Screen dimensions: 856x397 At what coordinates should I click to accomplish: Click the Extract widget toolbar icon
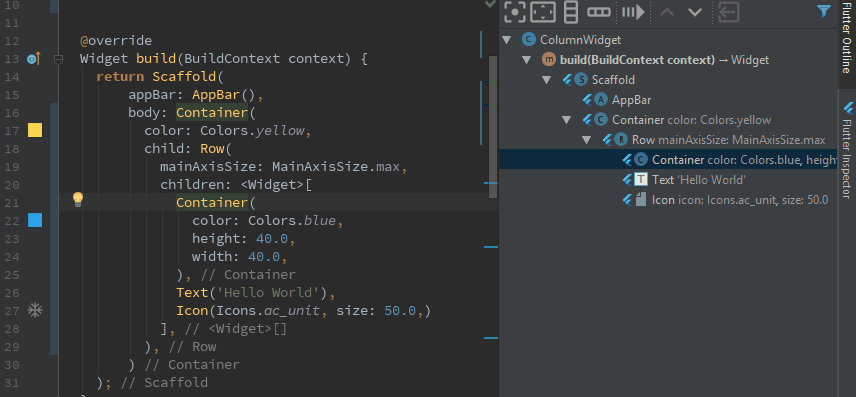[x=633, y=12]
